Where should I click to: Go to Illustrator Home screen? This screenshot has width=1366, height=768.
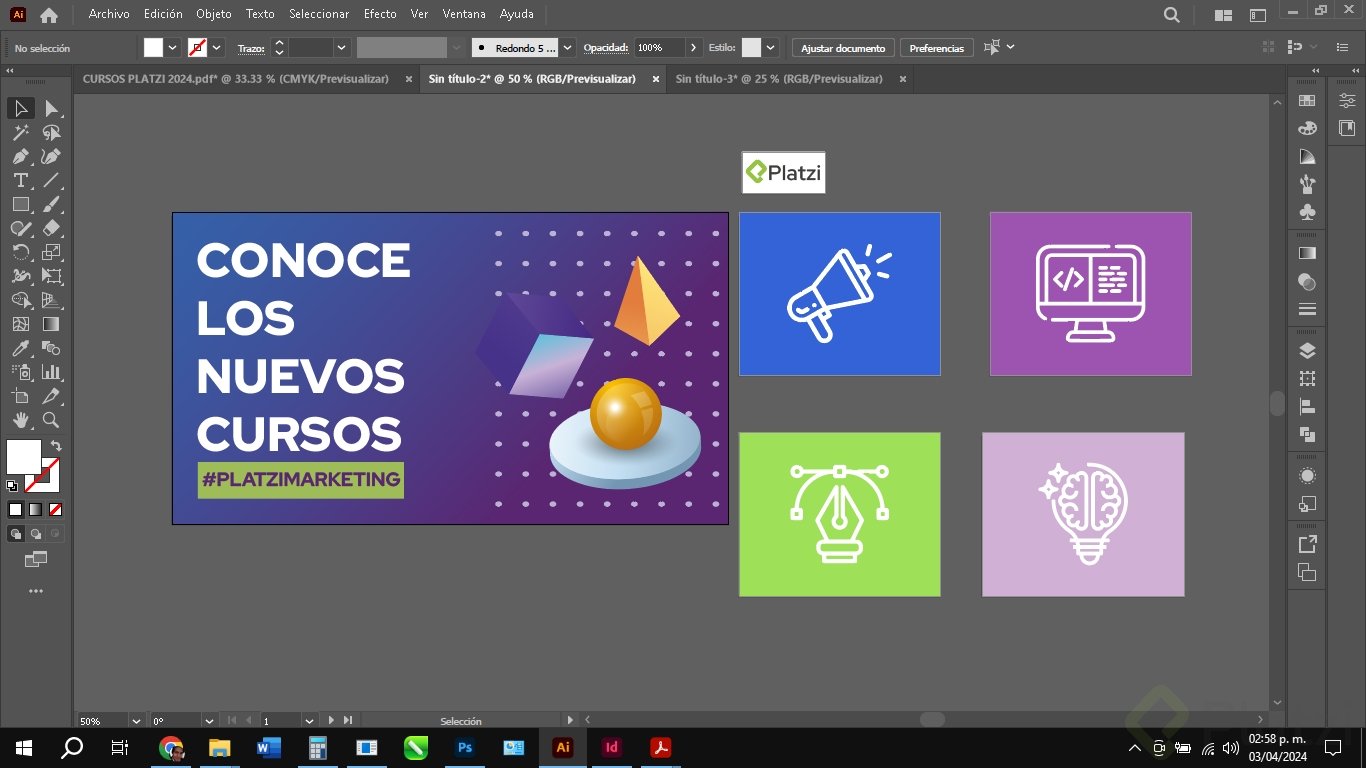(48, 15)
